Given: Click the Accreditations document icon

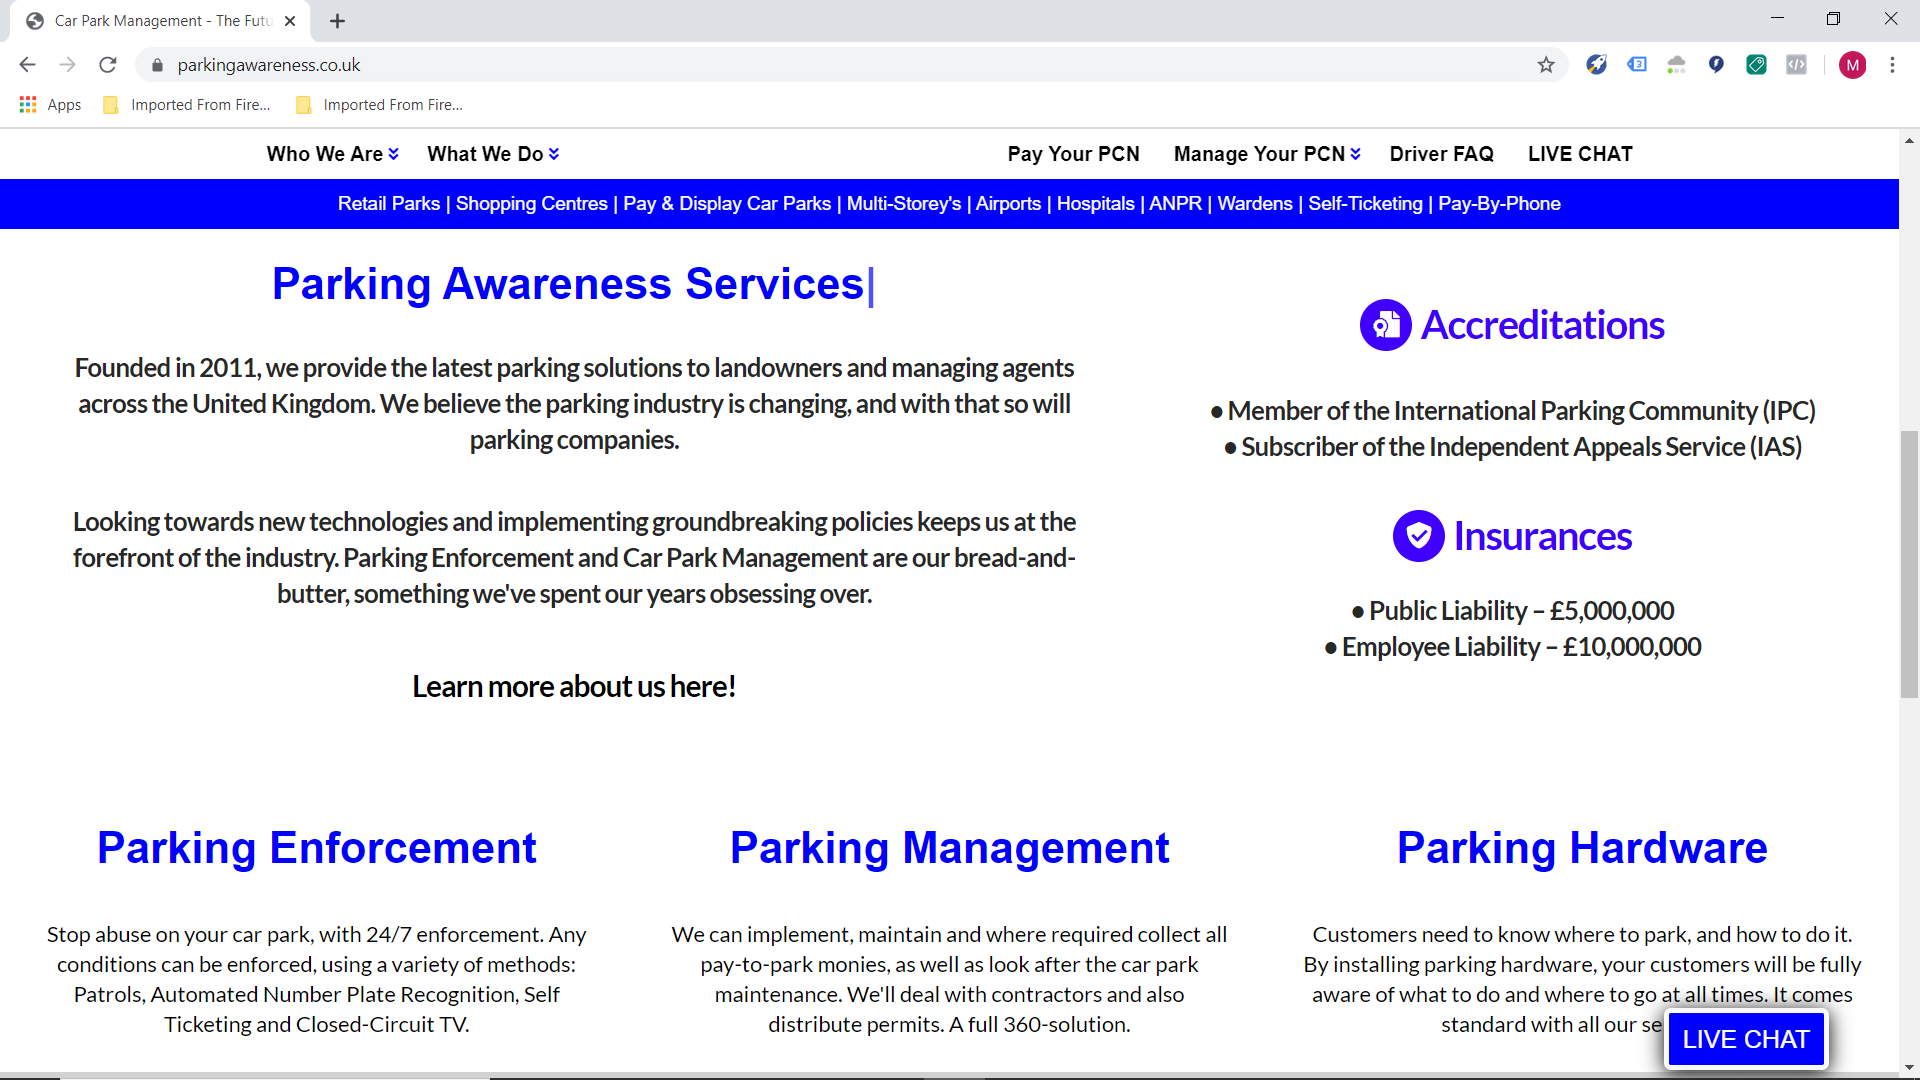Looking at the screenshot, I should pos(1386,325).
